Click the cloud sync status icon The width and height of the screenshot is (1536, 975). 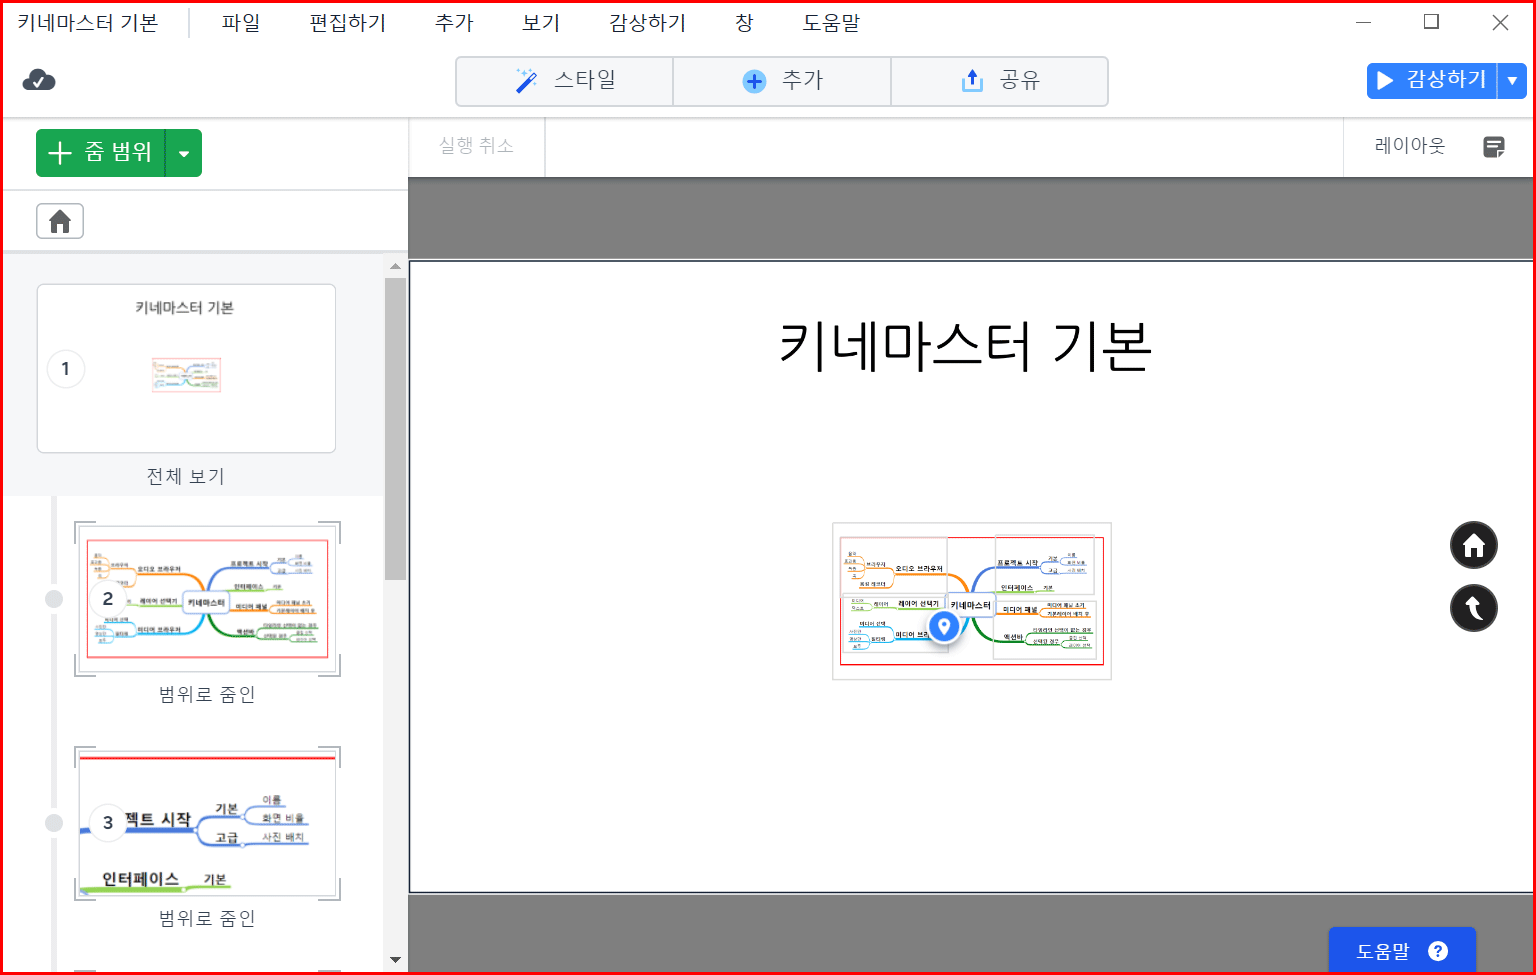pos(39,80)
